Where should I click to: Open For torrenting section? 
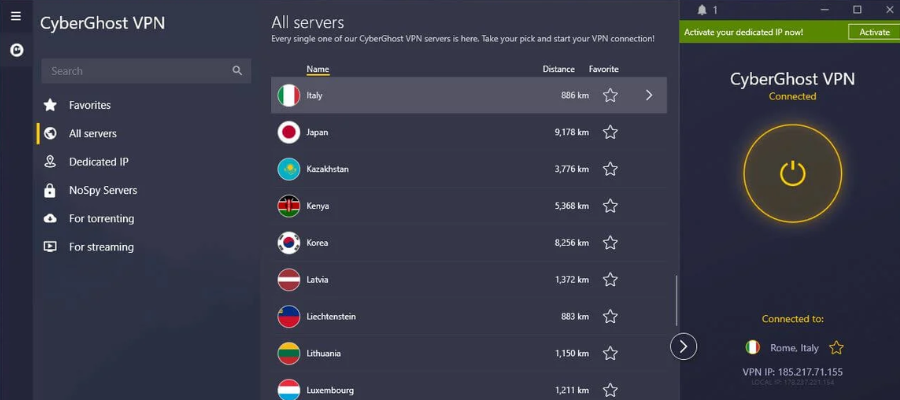click(101, 219)
